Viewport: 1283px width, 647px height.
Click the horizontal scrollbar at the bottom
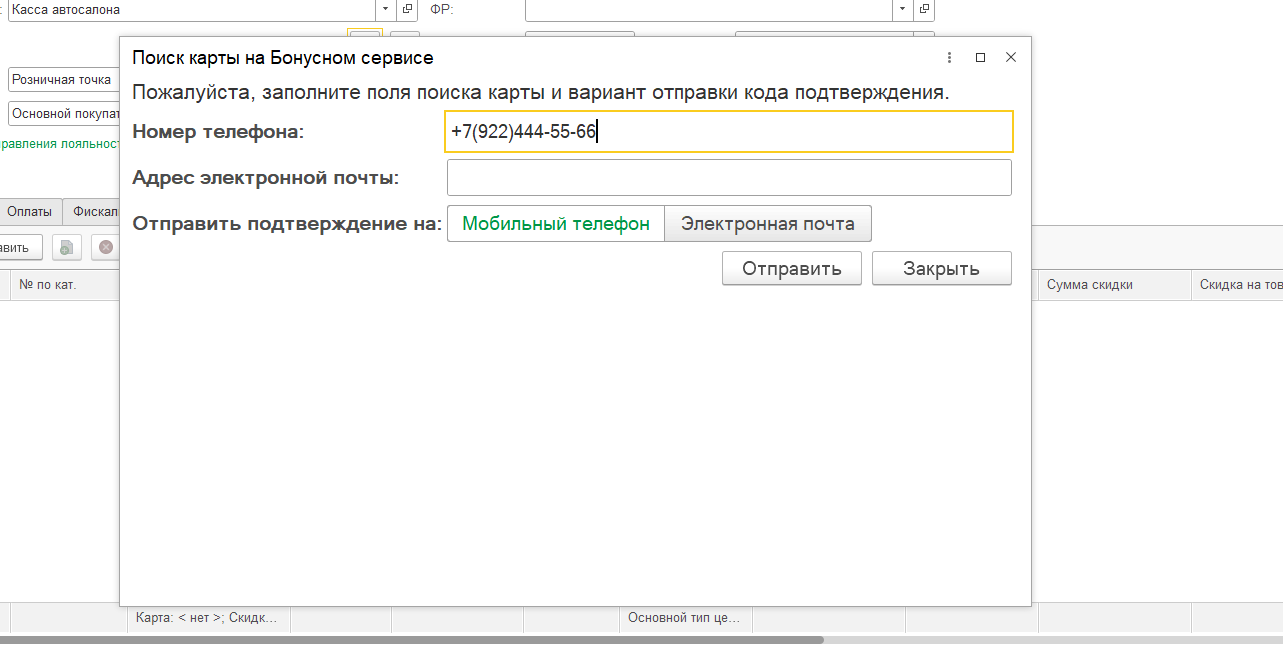[x=411, y=639]
